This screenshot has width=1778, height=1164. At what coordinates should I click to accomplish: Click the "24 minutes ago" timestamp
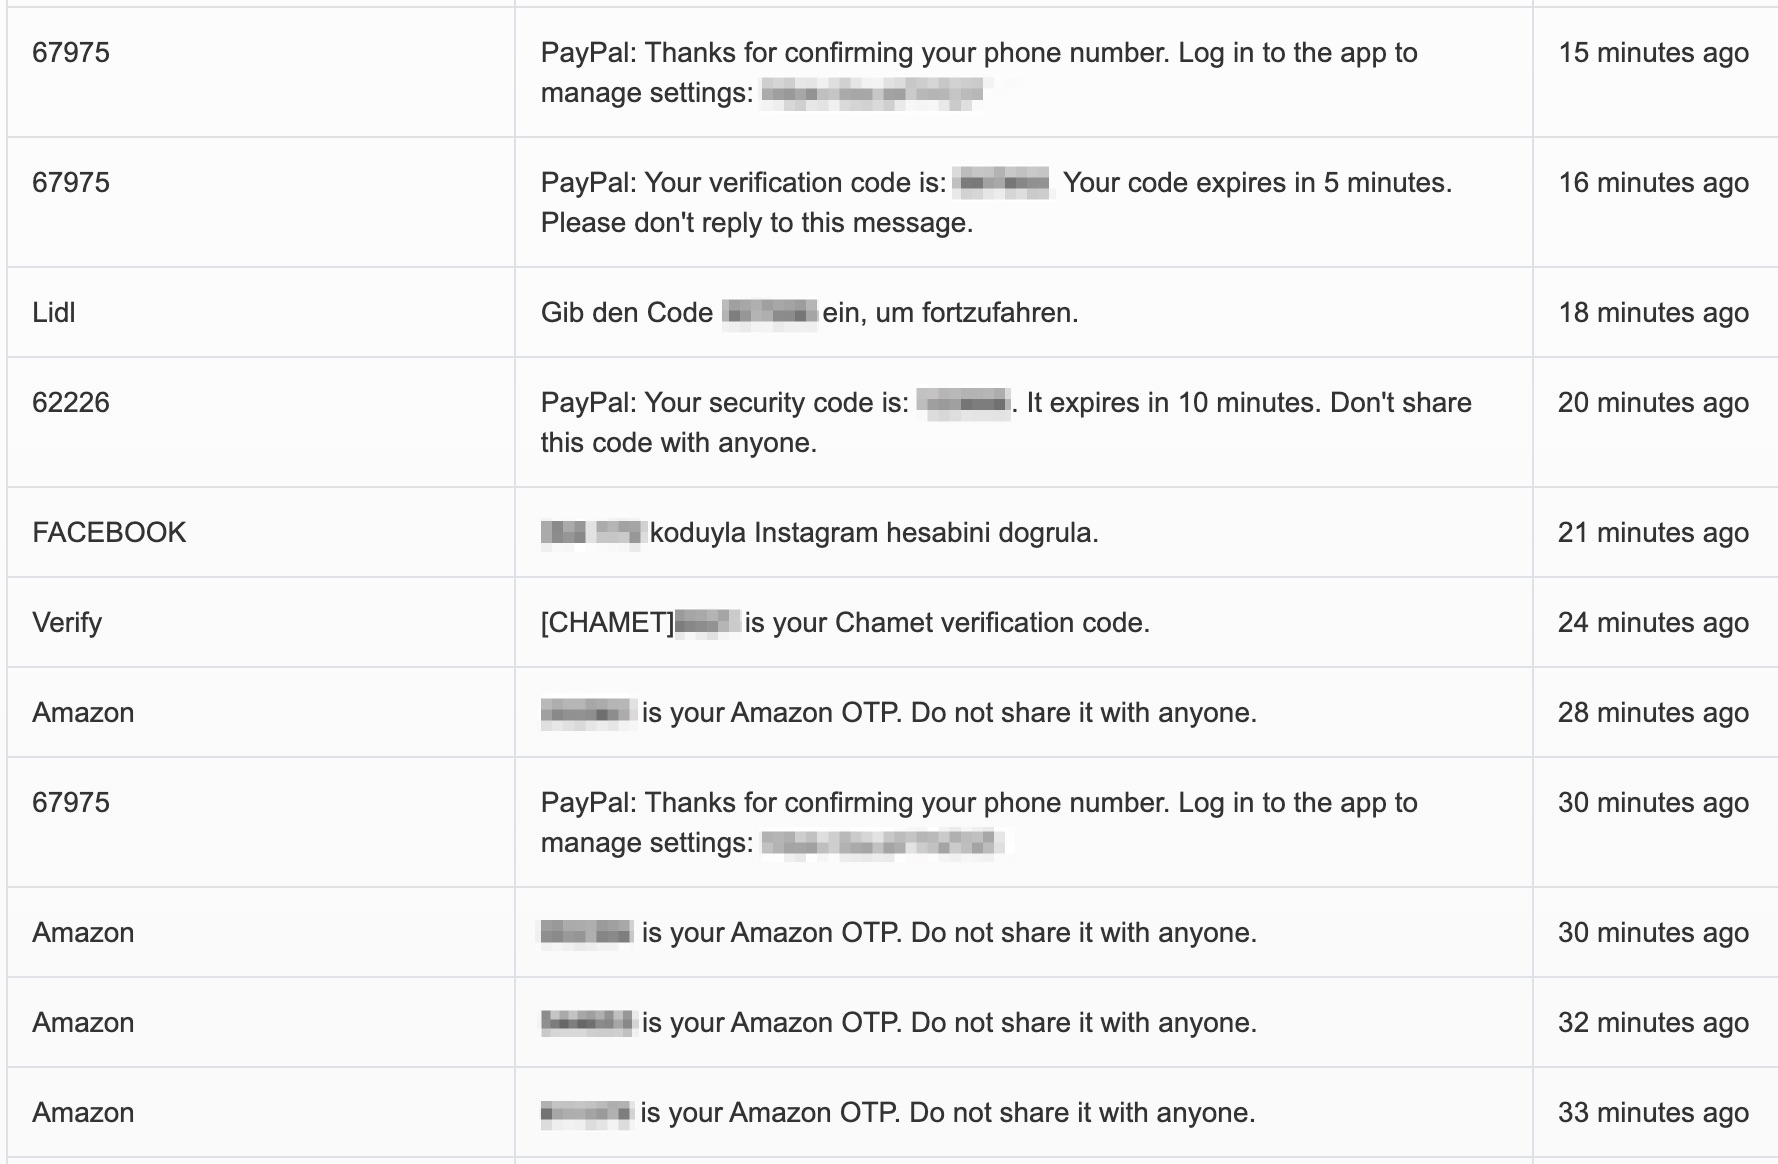(x=1653, y=623)
